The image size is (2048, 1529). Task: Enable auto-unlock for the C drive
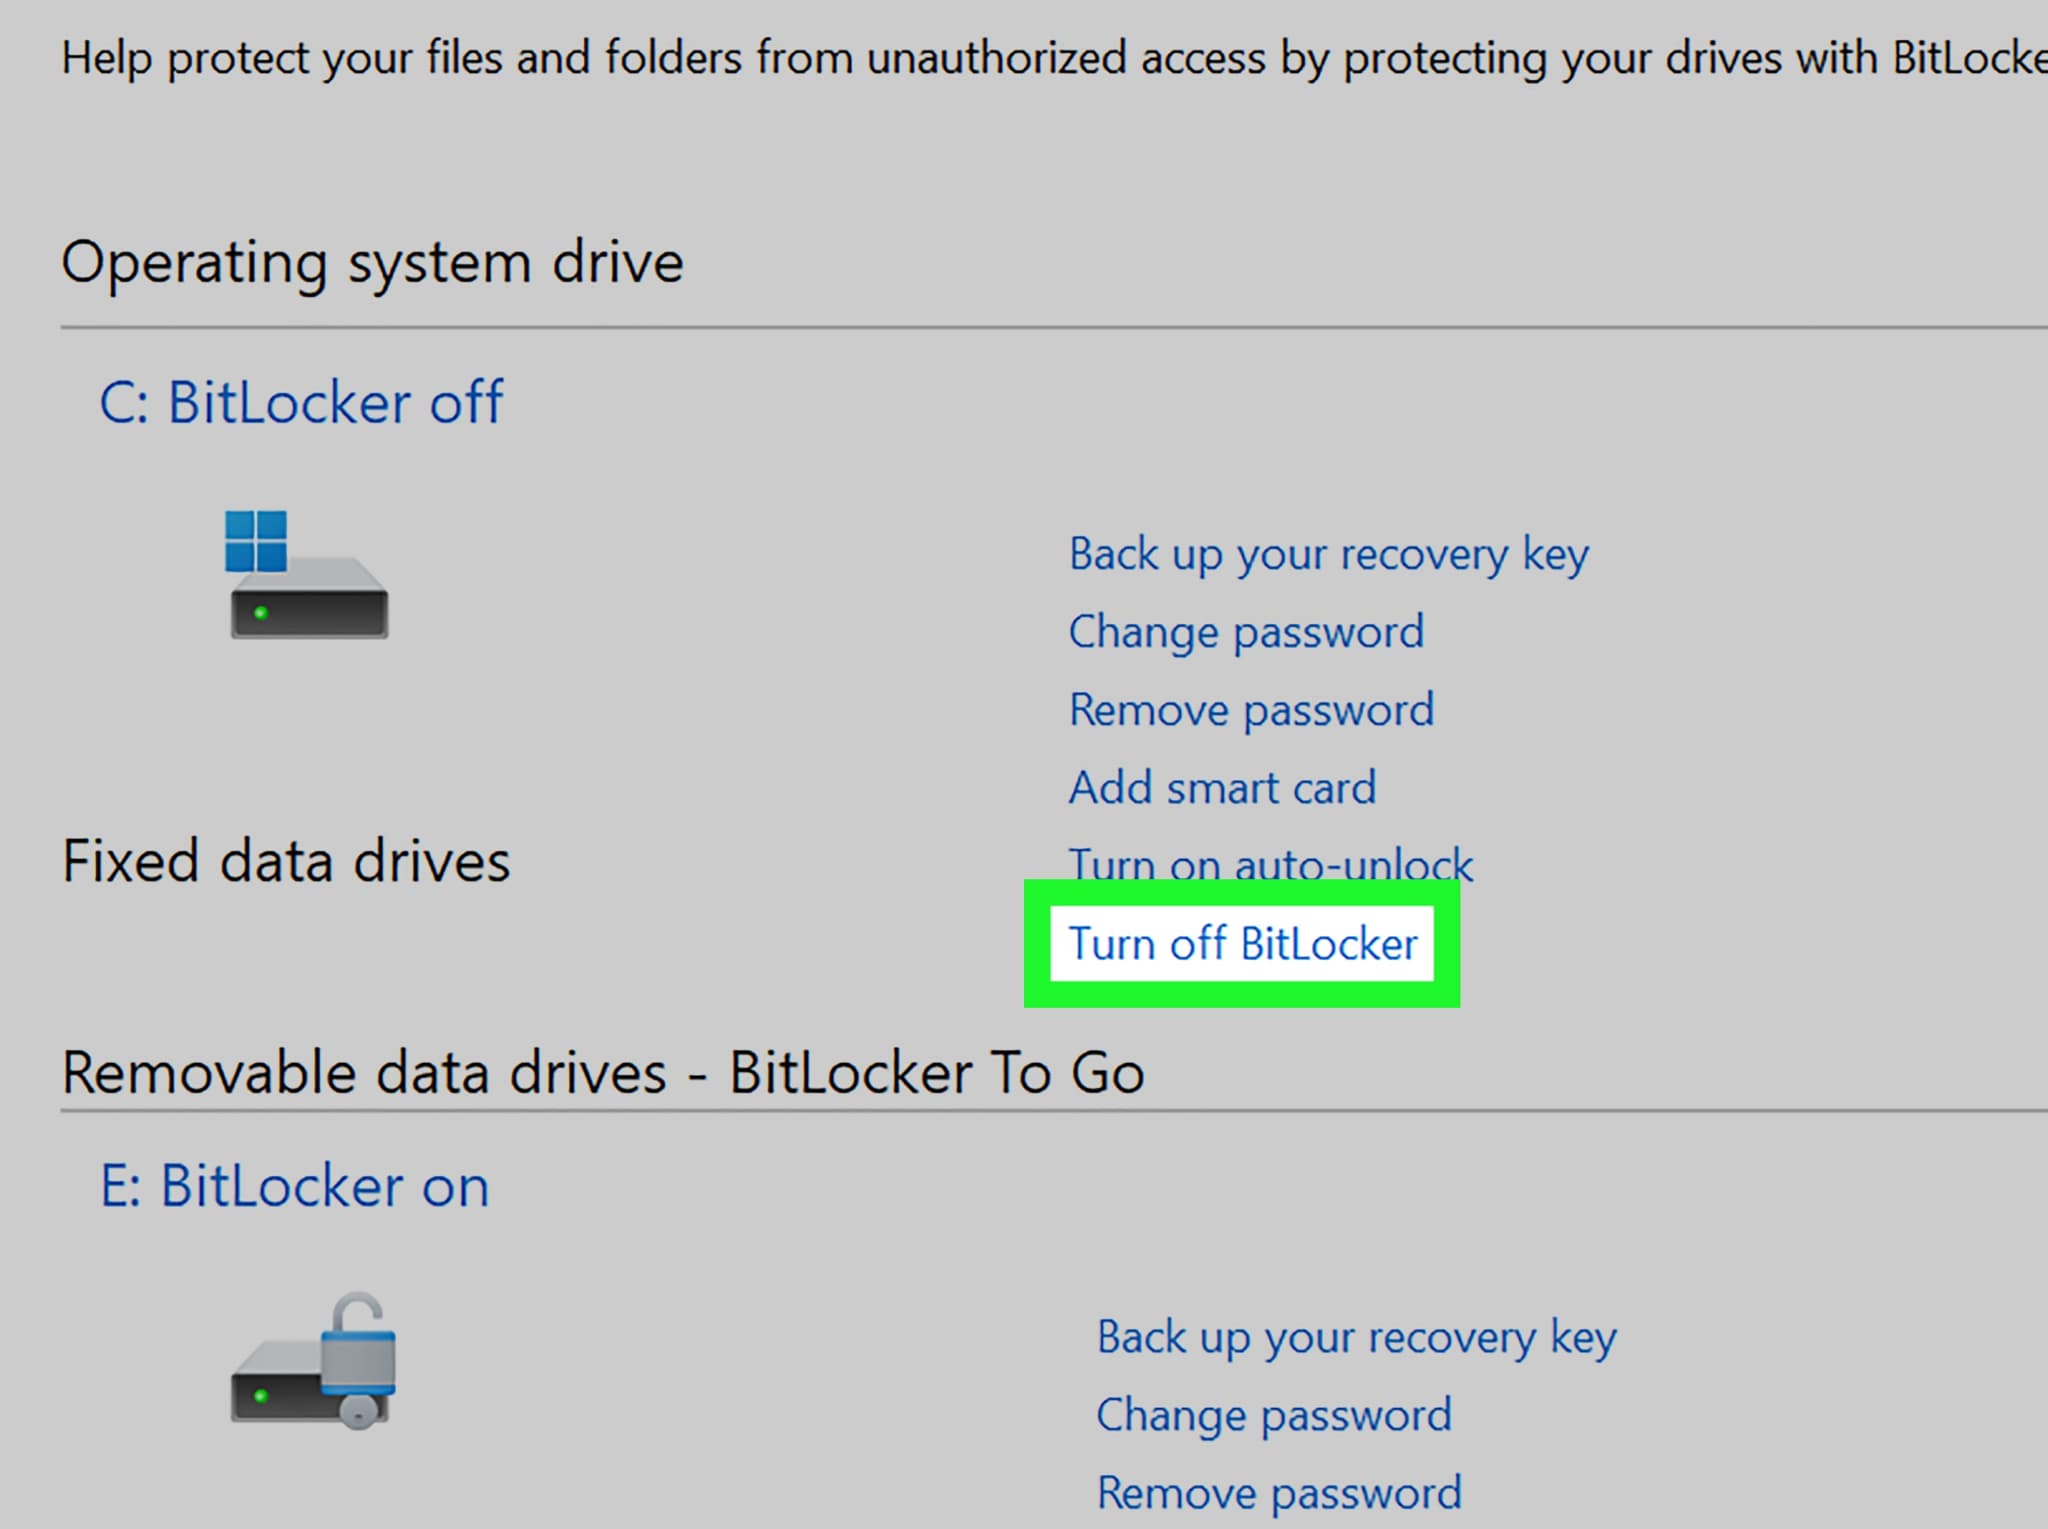pos(1270,864)
